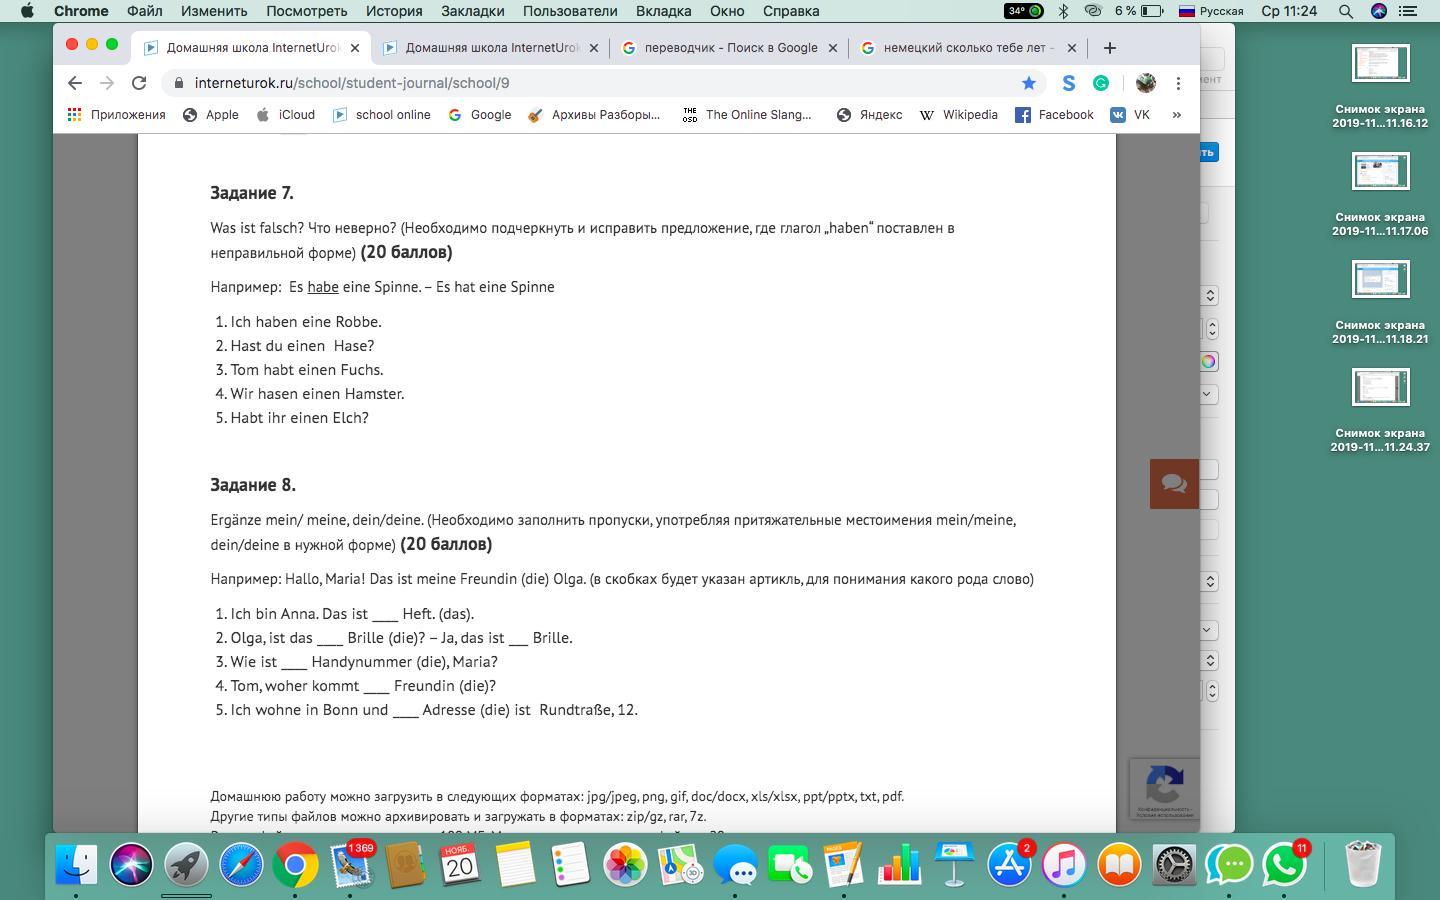1440x900 pixels.
Task: Launch Safari from the Dock
Action: coord(241,865)
